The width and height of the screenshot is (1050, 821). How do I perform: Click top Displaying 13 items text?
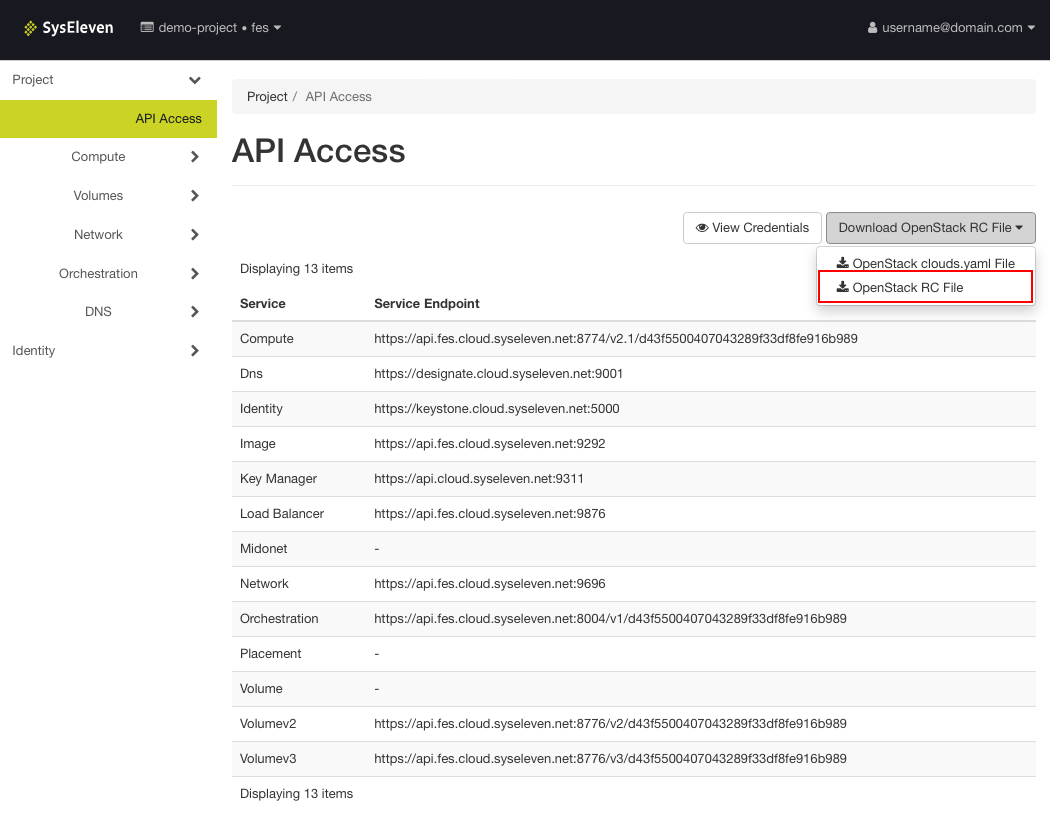(296, 269)
